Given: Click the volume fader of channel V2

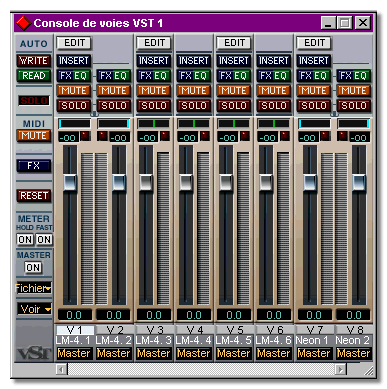Looking at the screenshot, I should coord(119,182).
